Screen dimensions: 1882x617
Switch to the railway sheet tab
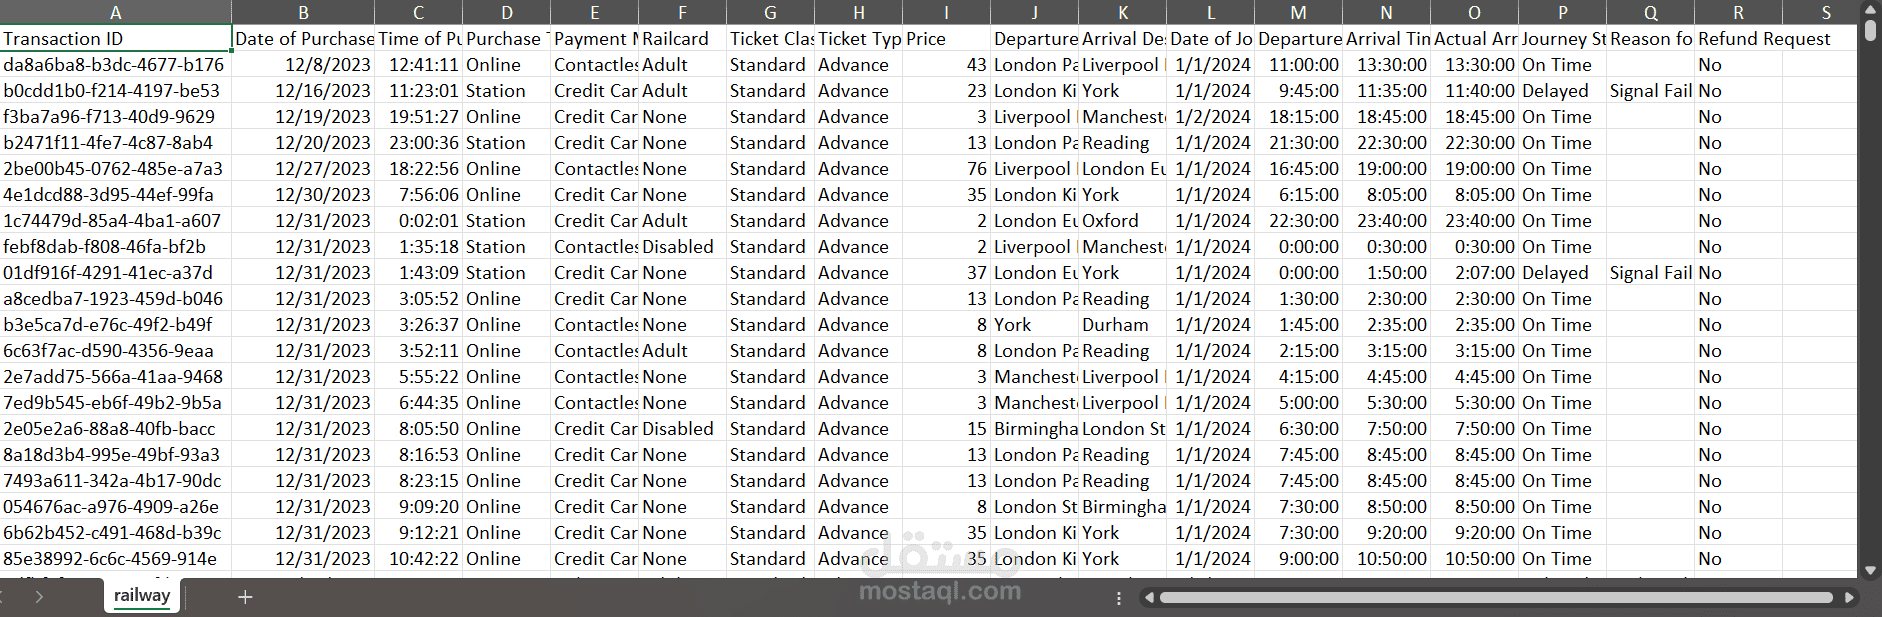pyautogui.click(x=142, y=596)
